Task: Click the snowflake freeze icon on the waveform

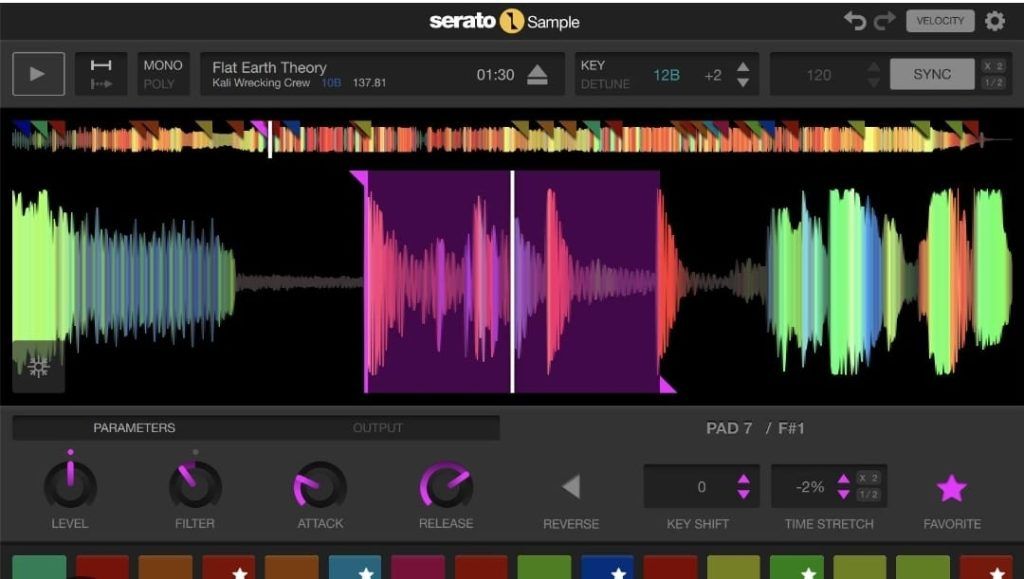Action: tap(39, 367)
